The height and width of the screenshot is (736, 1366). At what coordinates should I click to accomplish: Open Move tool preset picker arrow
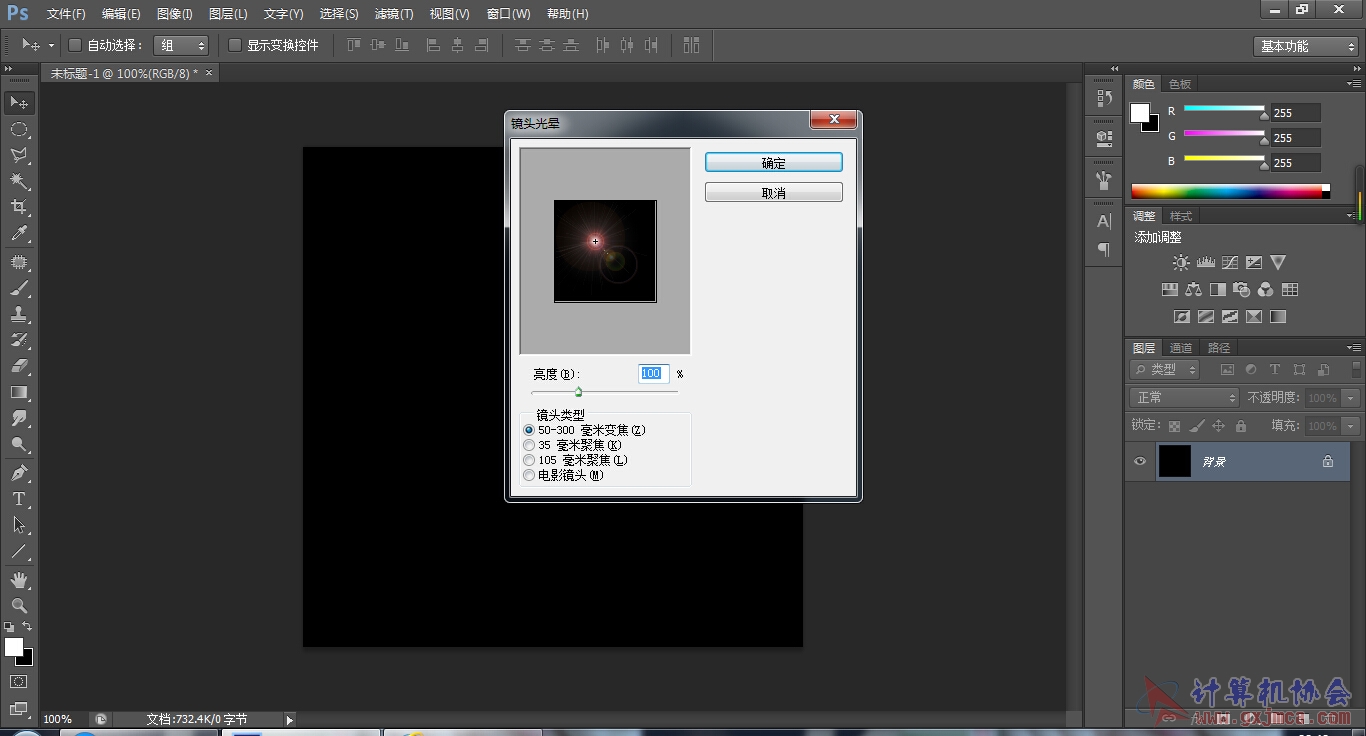(x=51, y=45)
